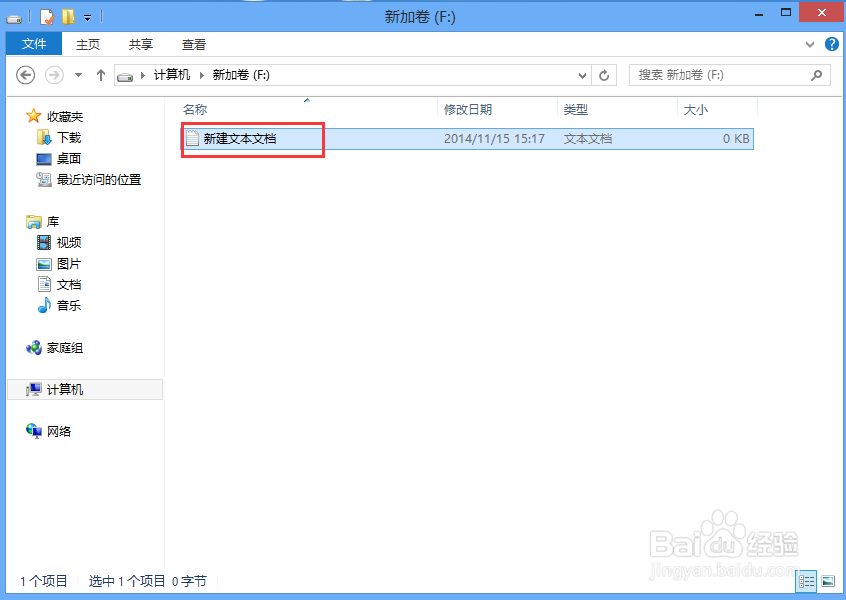
Task: Create new folder via quick access toolbar icon
Action: [x=68, y=17]
